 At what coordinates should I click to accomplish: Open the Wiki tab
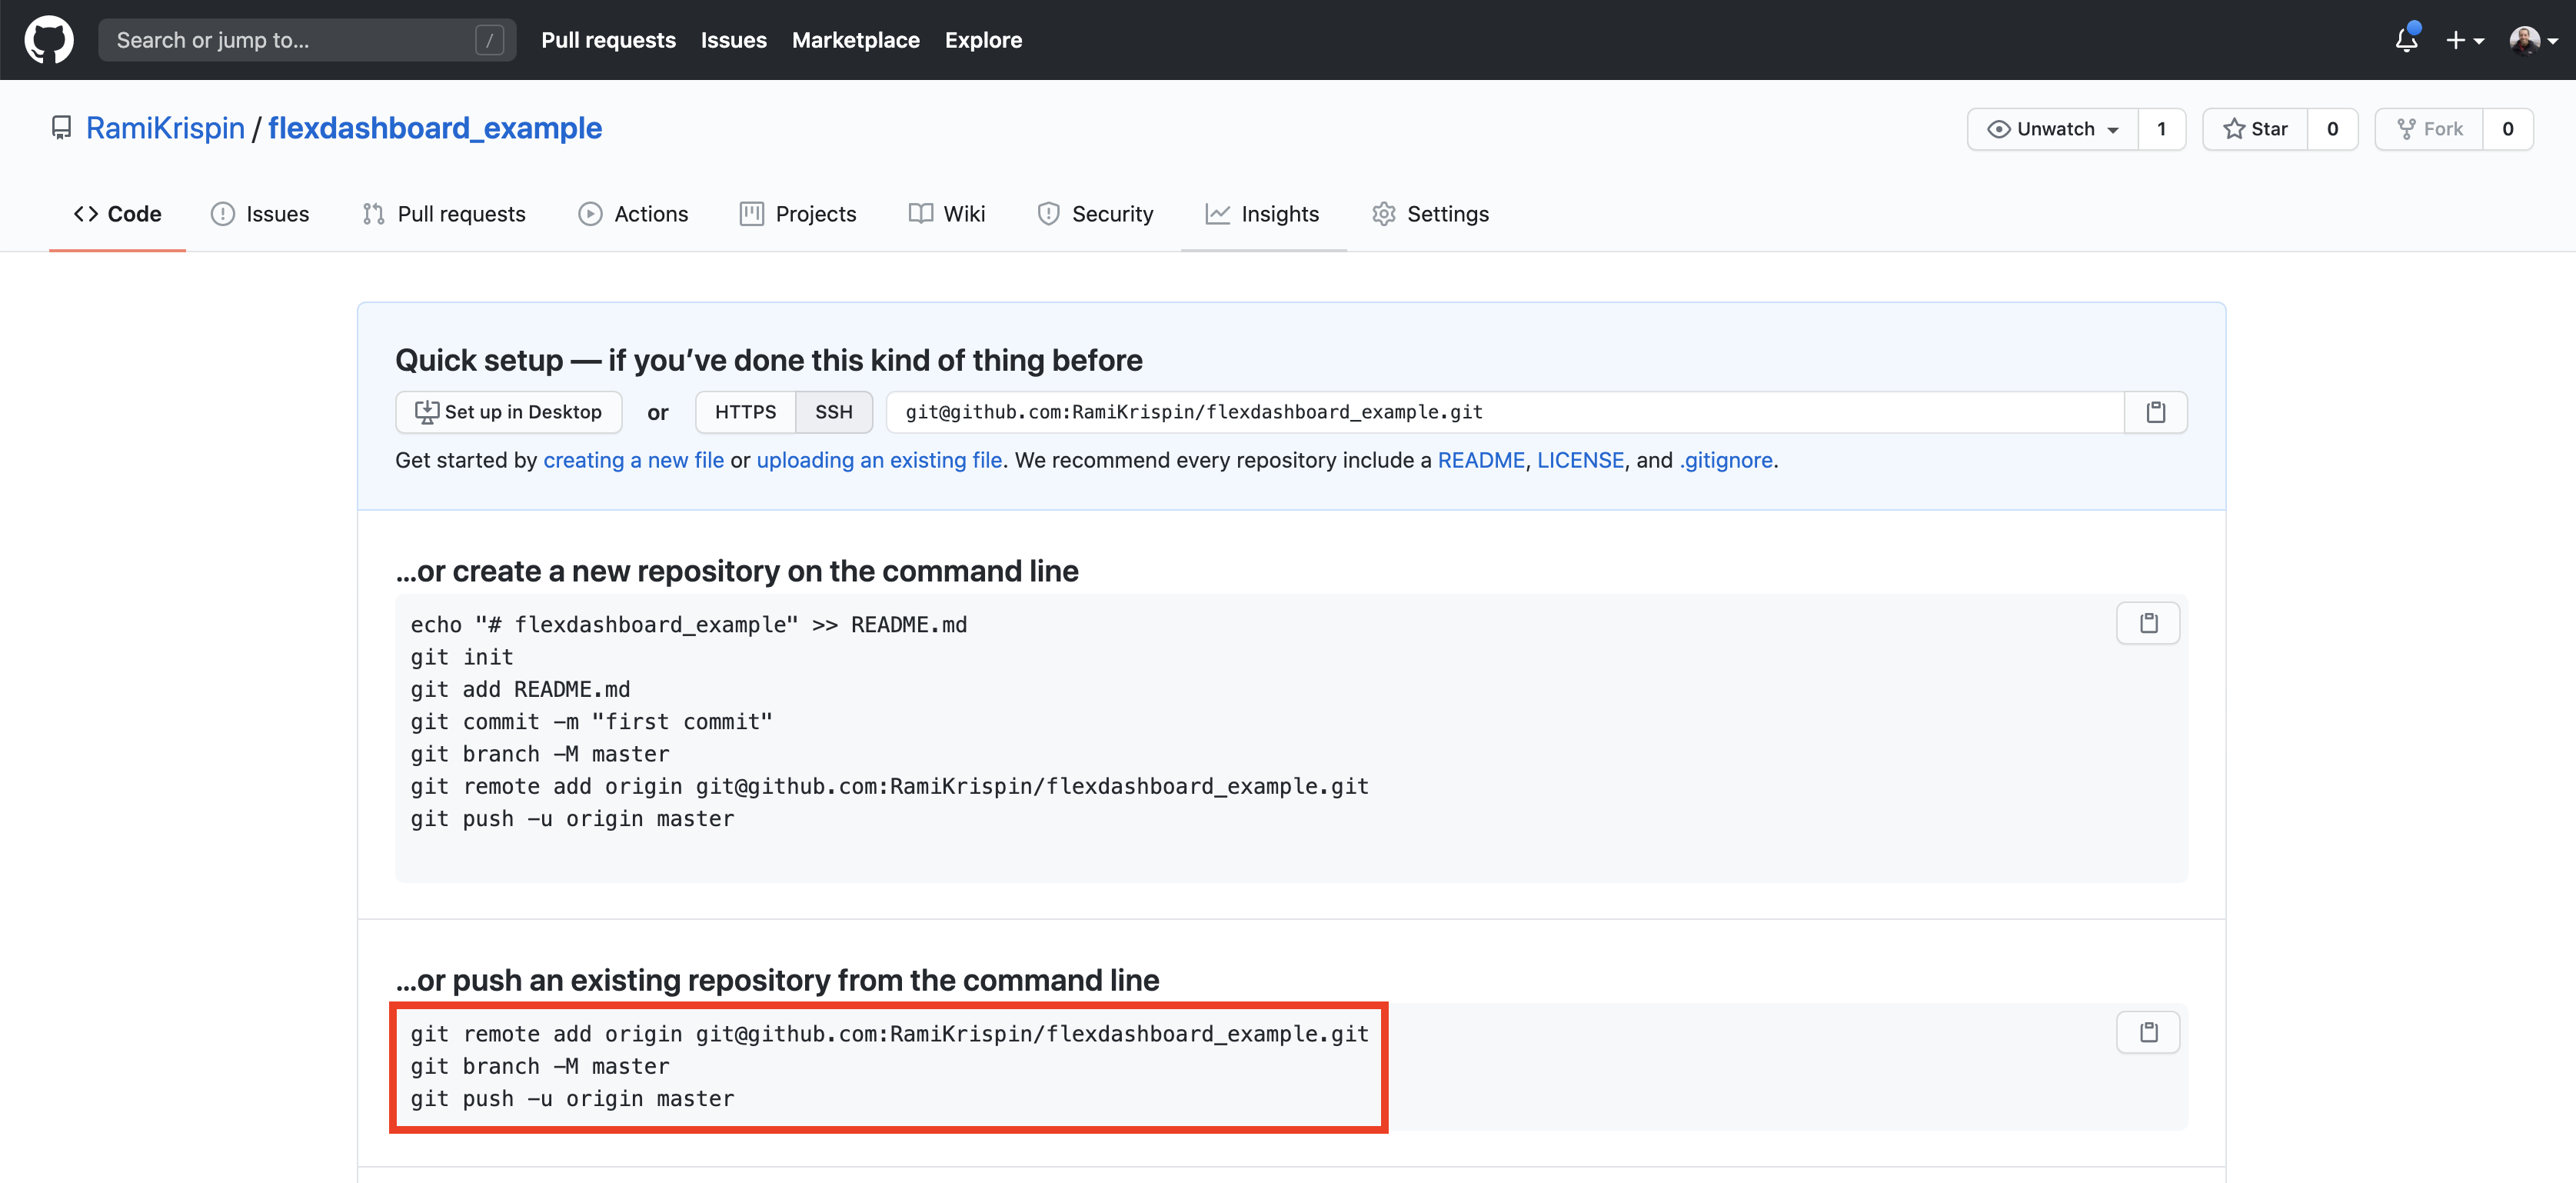[x=946, y=214]
